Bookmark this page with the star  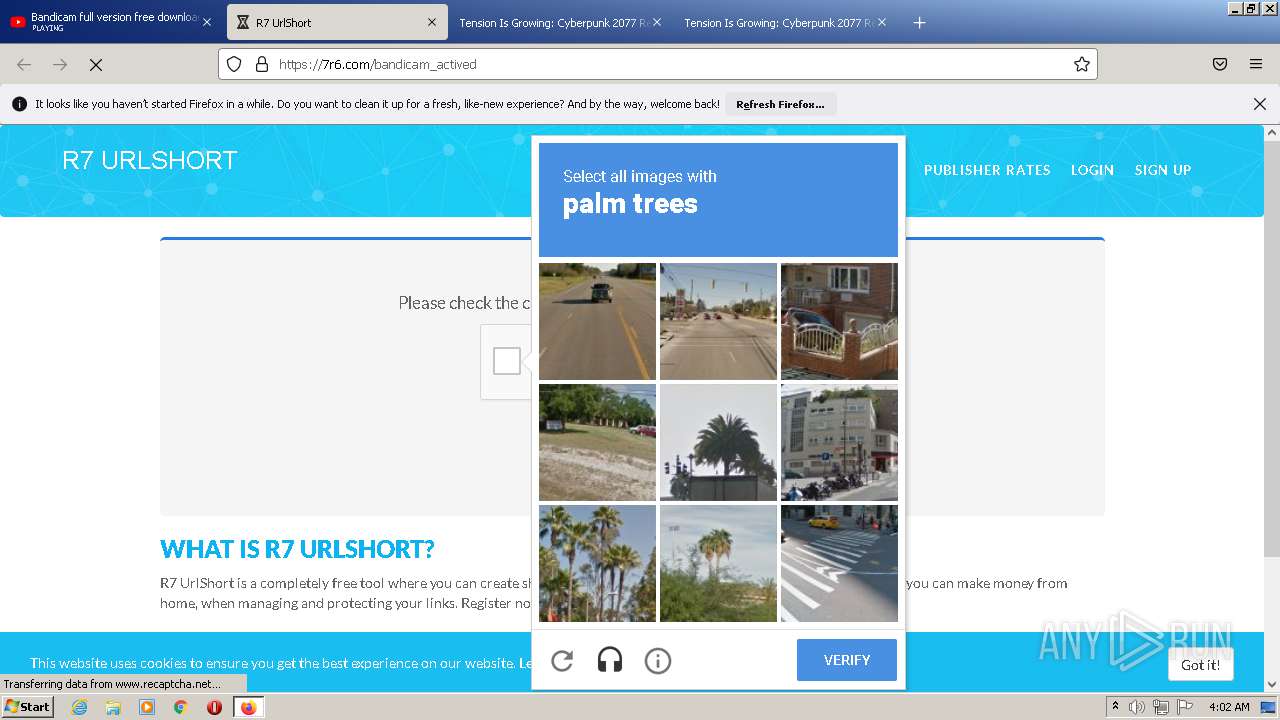[x=1081, y=64]
